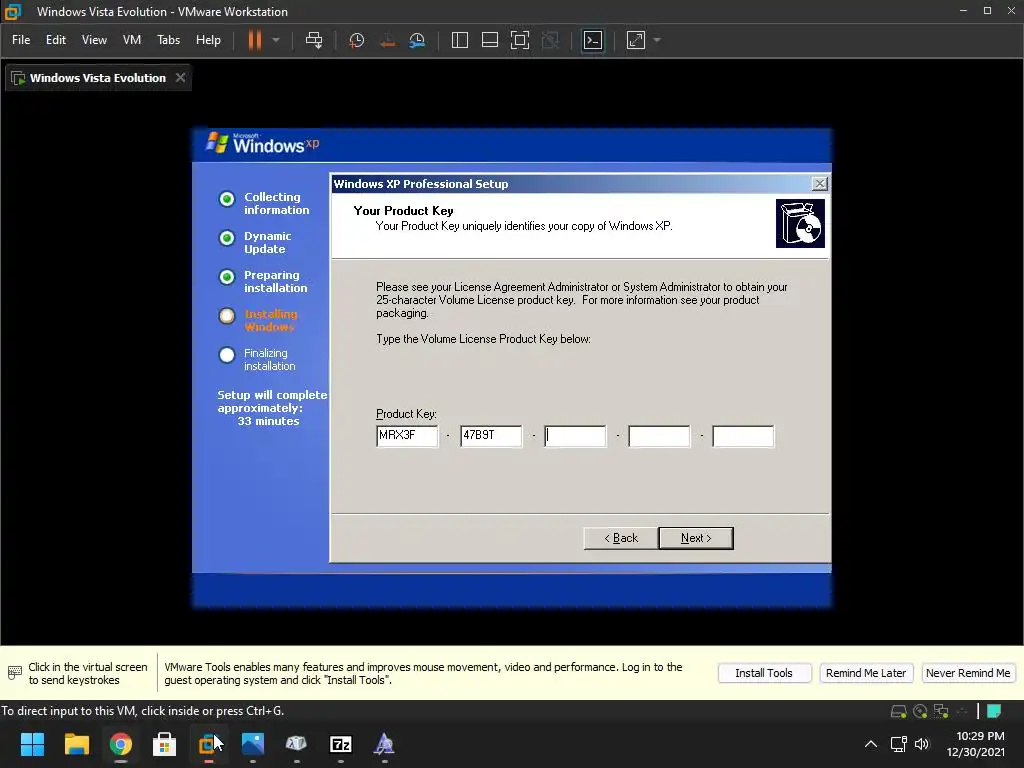Click the VMware Workstation taskbar icon
The height and width of the screenshot is (768, 1024).
point(208,744)
